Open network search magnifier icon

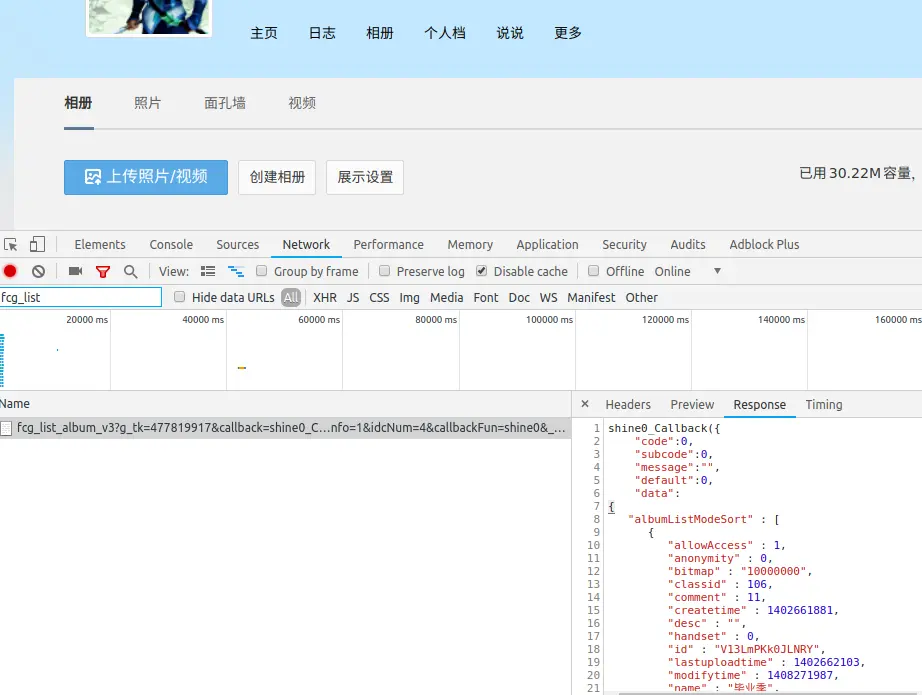[x=131, y=271]
